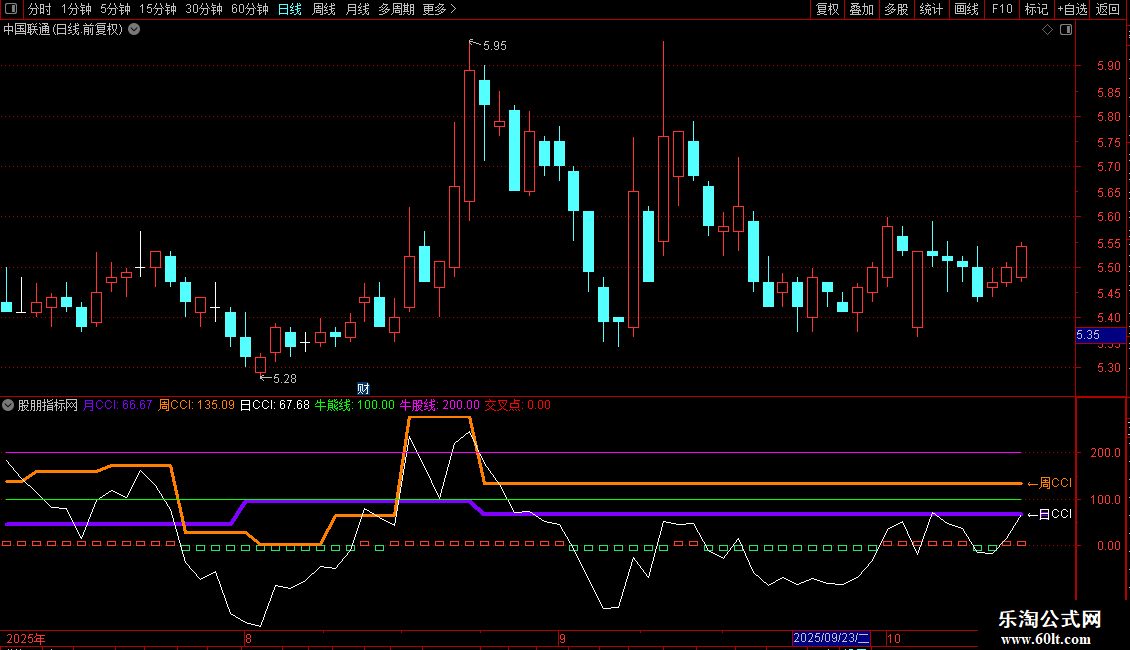Screen dimensions: 1130x650
Task: Click the 牛熊线: 100.00 value
Action: 355,405
